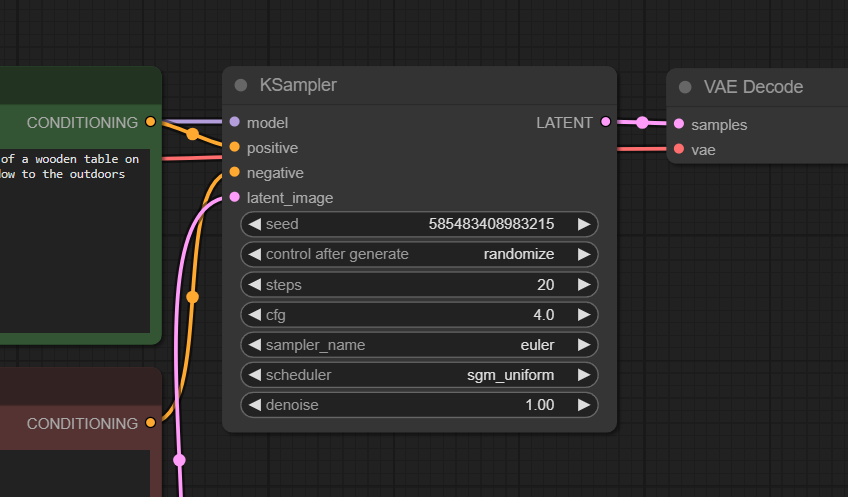This screenshot has width=848, height=497.
Task: Increase seed value with right arrow
Action: (584, 224)
